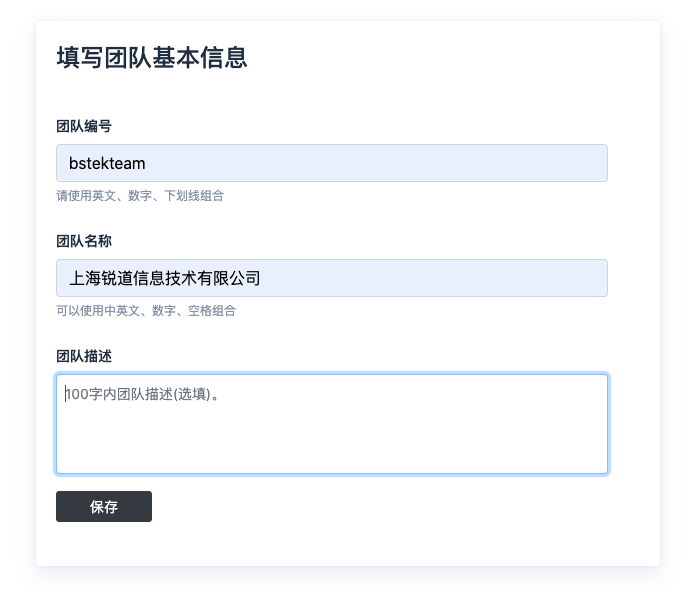Viewport: 693px width, 592px height.
Task: Focus the 团队编号 input field
Action: pos(331,163)
